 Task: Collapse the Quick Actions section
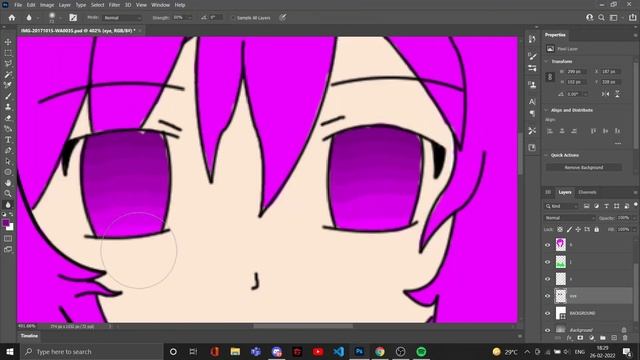tap(547, 155)
